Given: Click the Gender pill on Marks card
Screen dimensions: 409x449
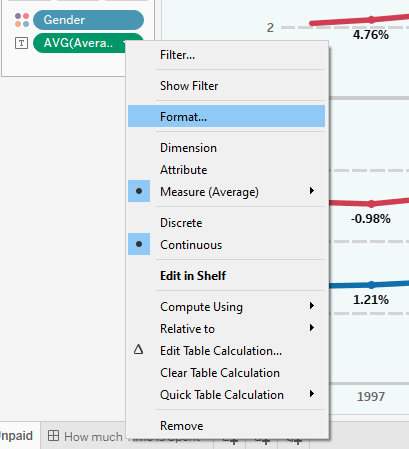Looking at the screenshot, I should 88,20.
